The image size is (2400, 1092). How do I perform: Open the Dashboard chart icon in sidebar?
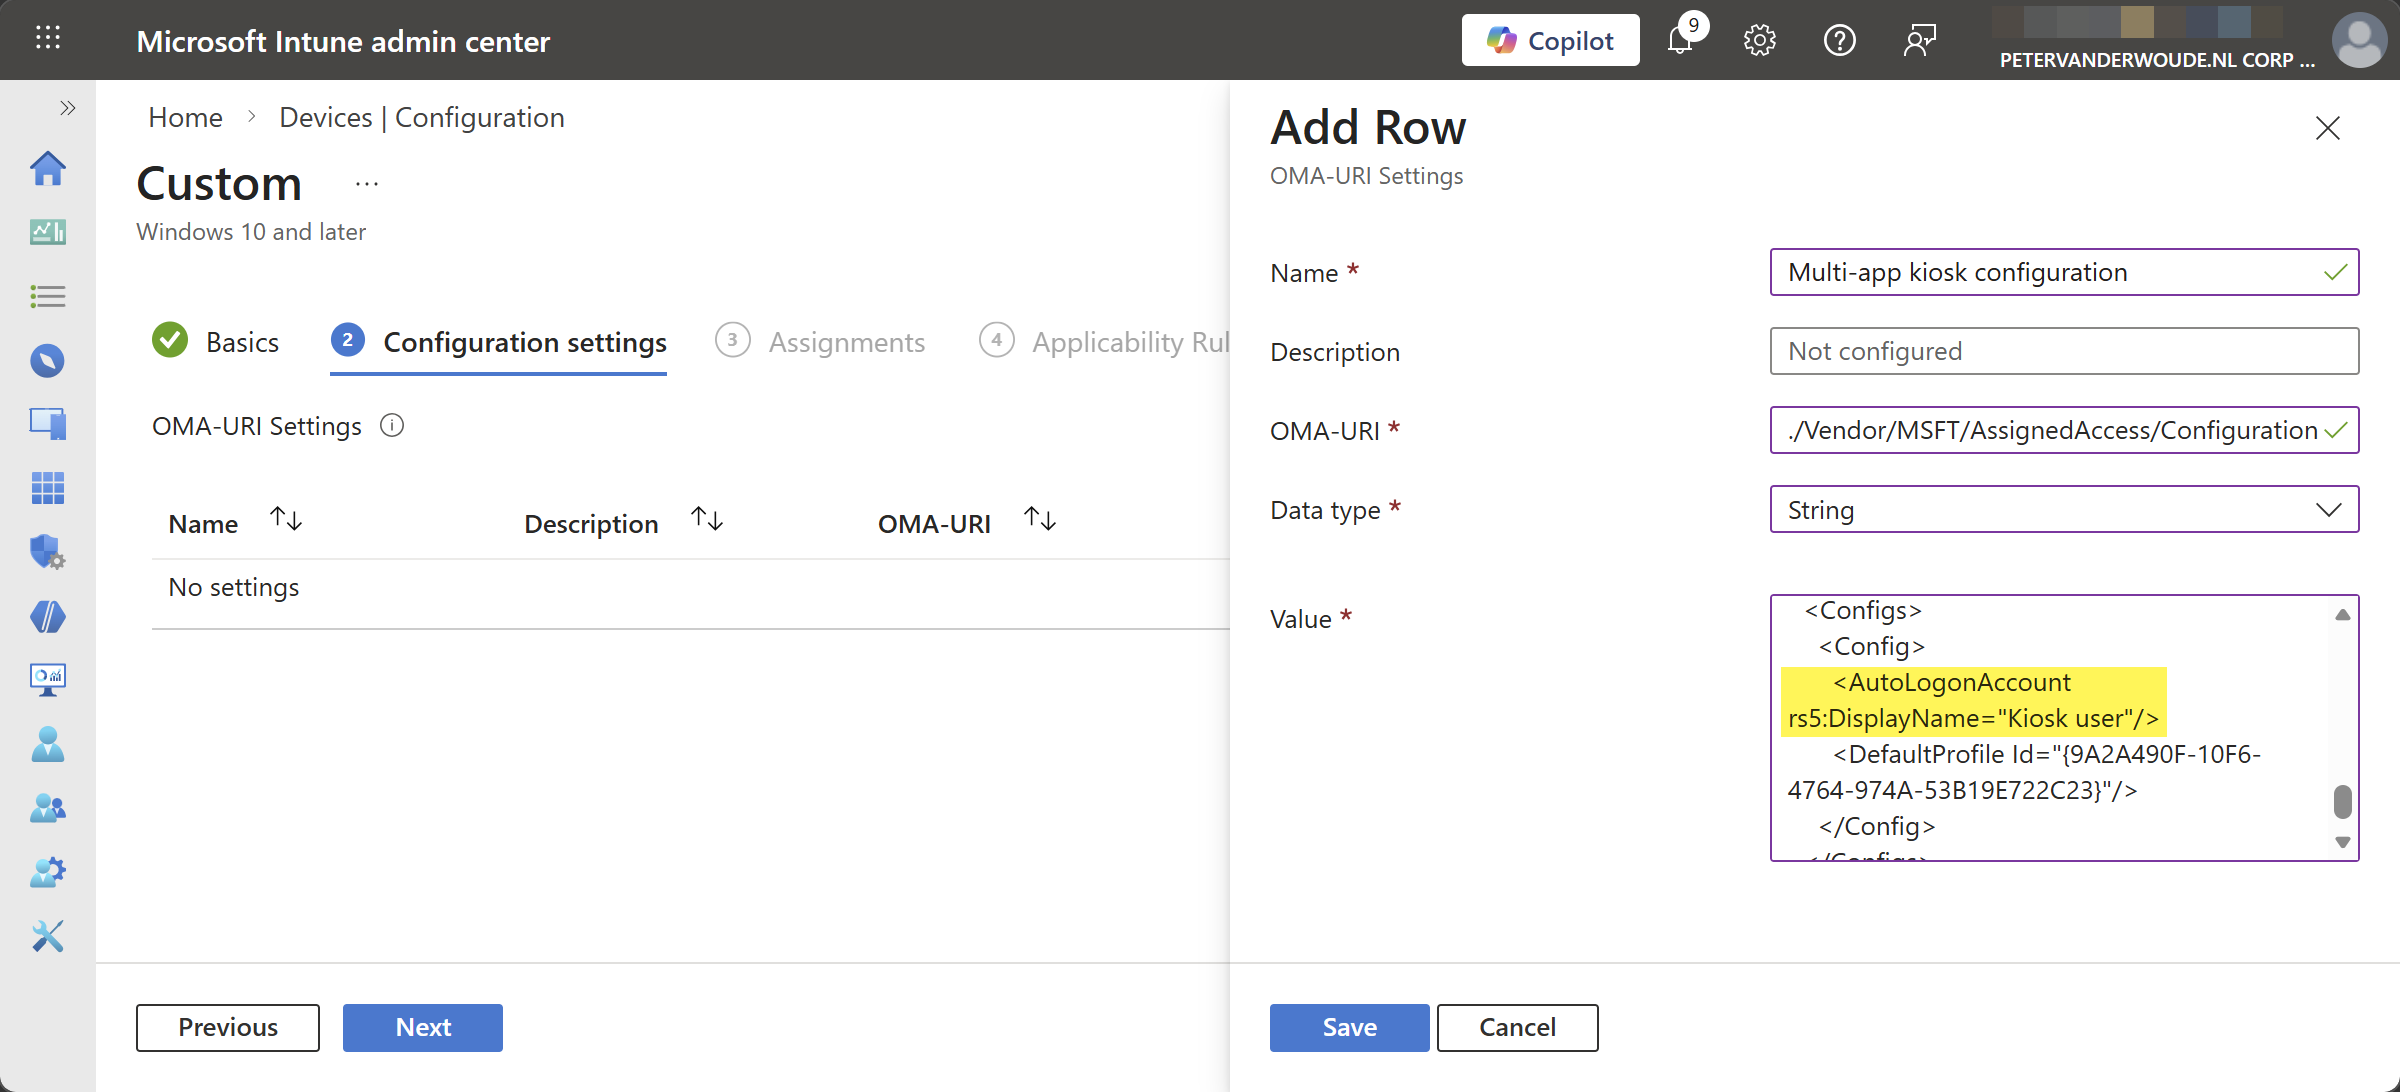[x=47, y=232]
